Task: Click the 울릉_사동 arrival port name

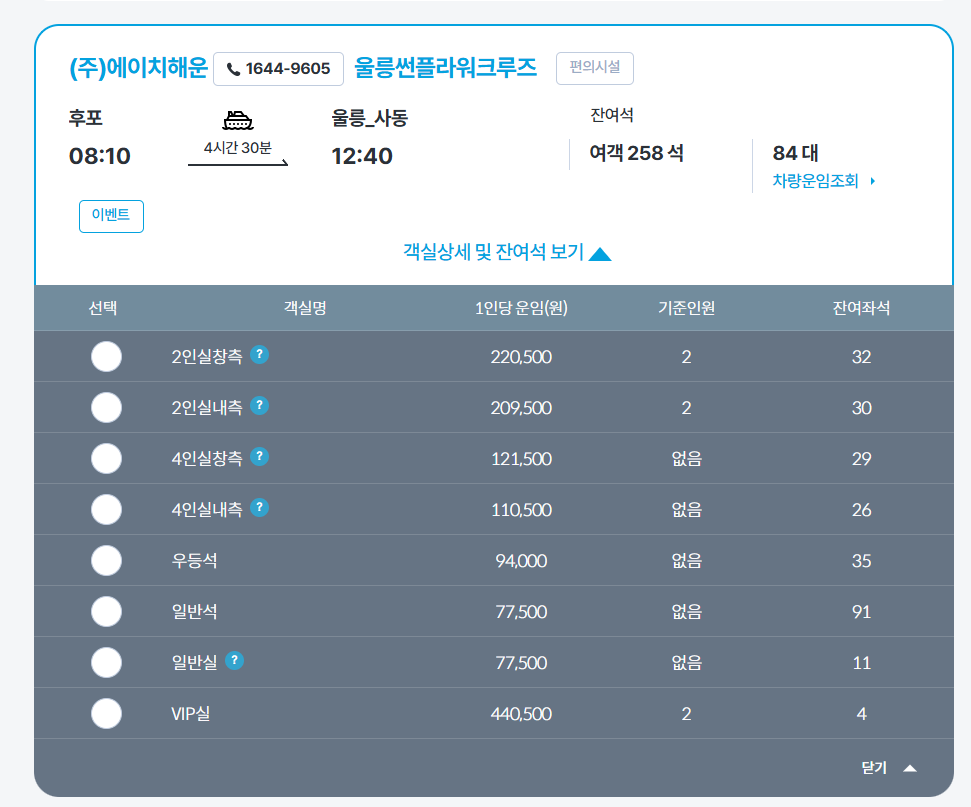Action: click(x=370, y=118)
